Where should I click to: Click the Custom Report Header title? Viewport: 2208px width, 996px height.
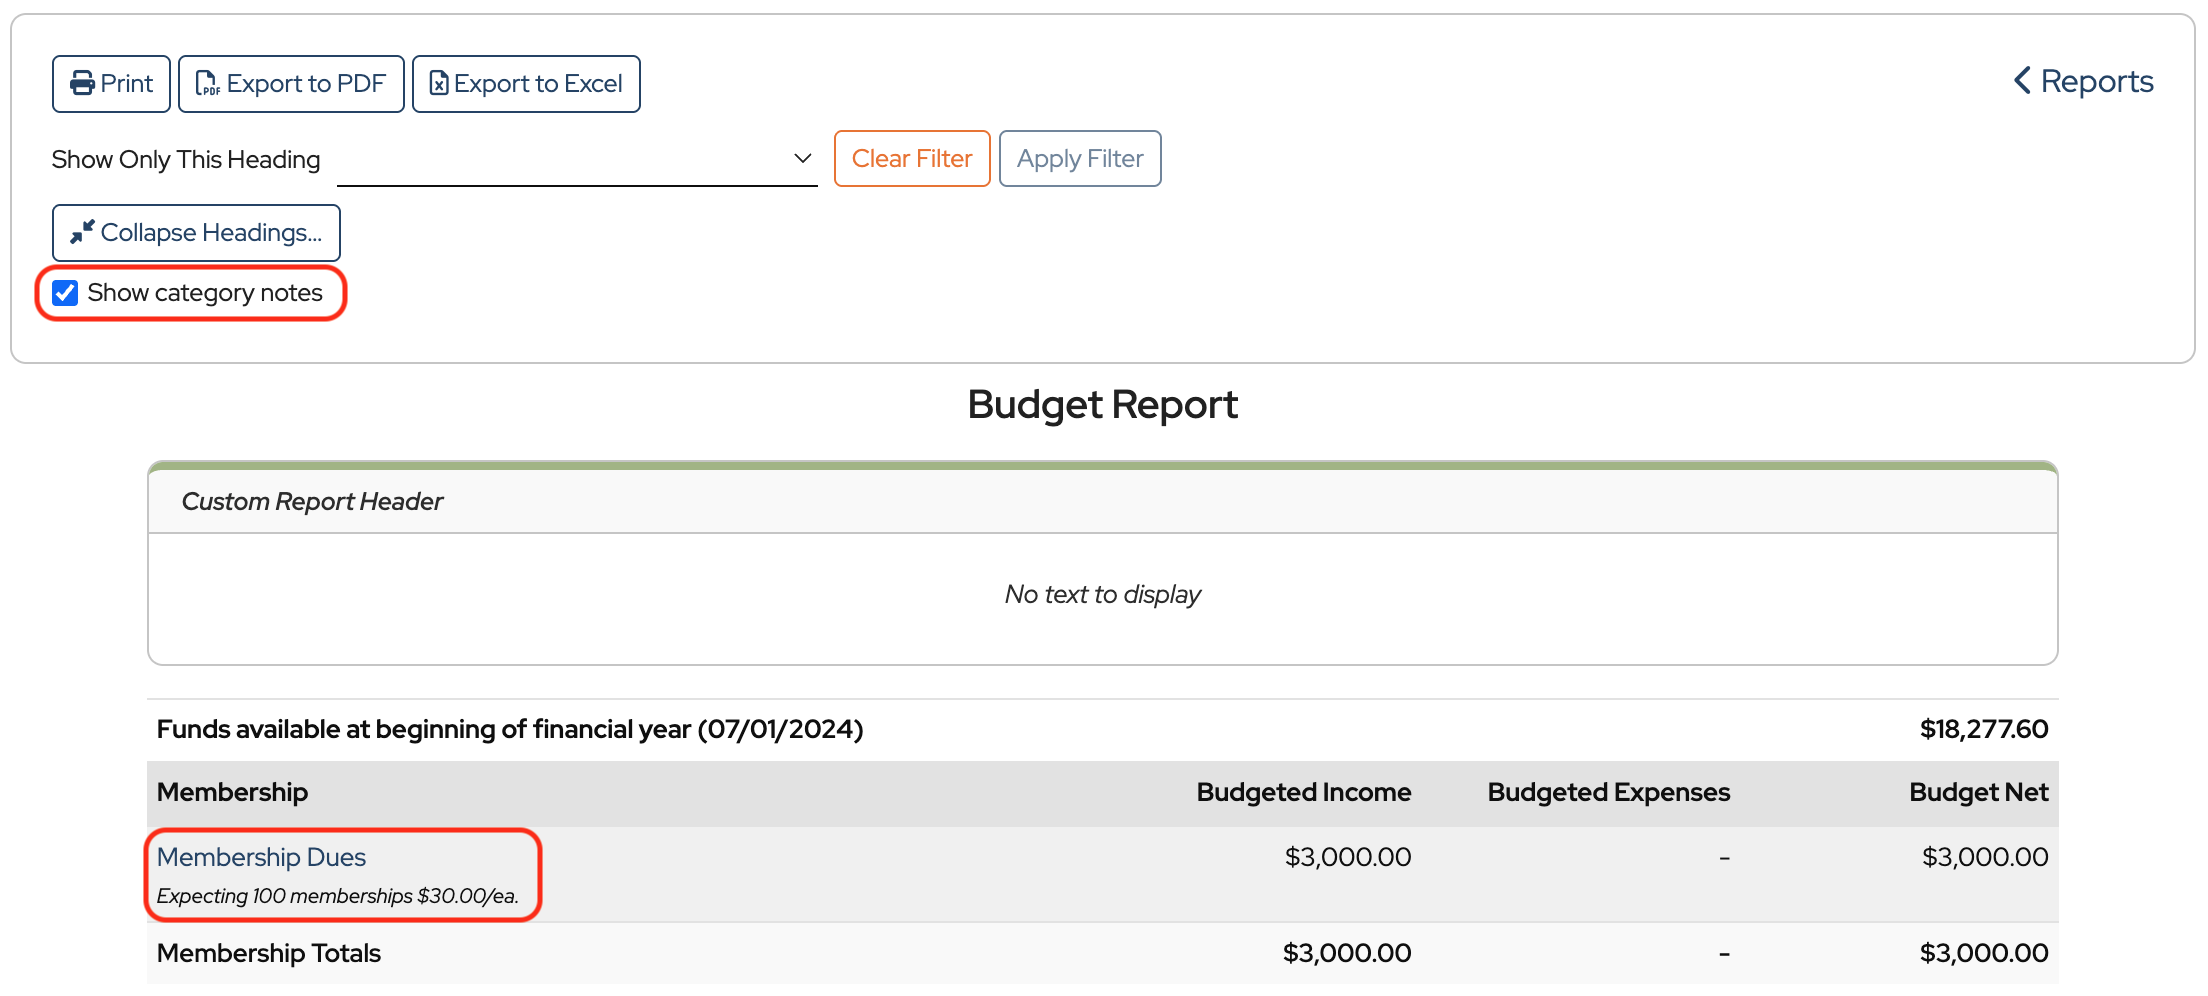pos(312,501)
